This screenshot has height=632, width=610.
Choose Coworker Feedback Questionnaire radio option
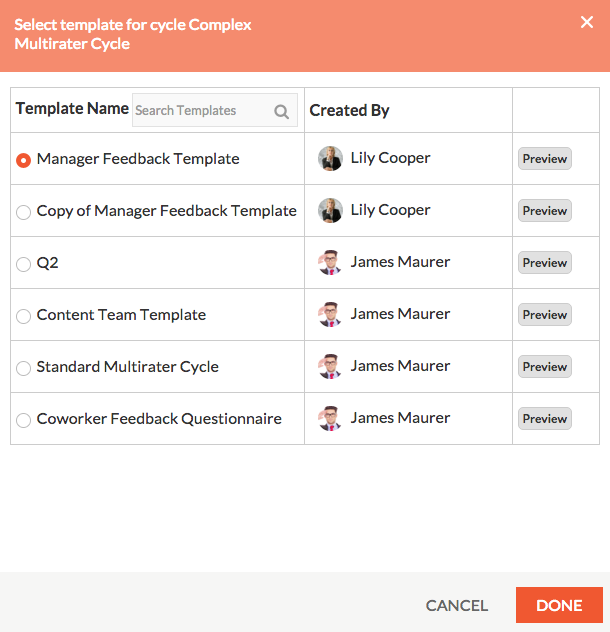pyautogui.click(x=23, y=420)
